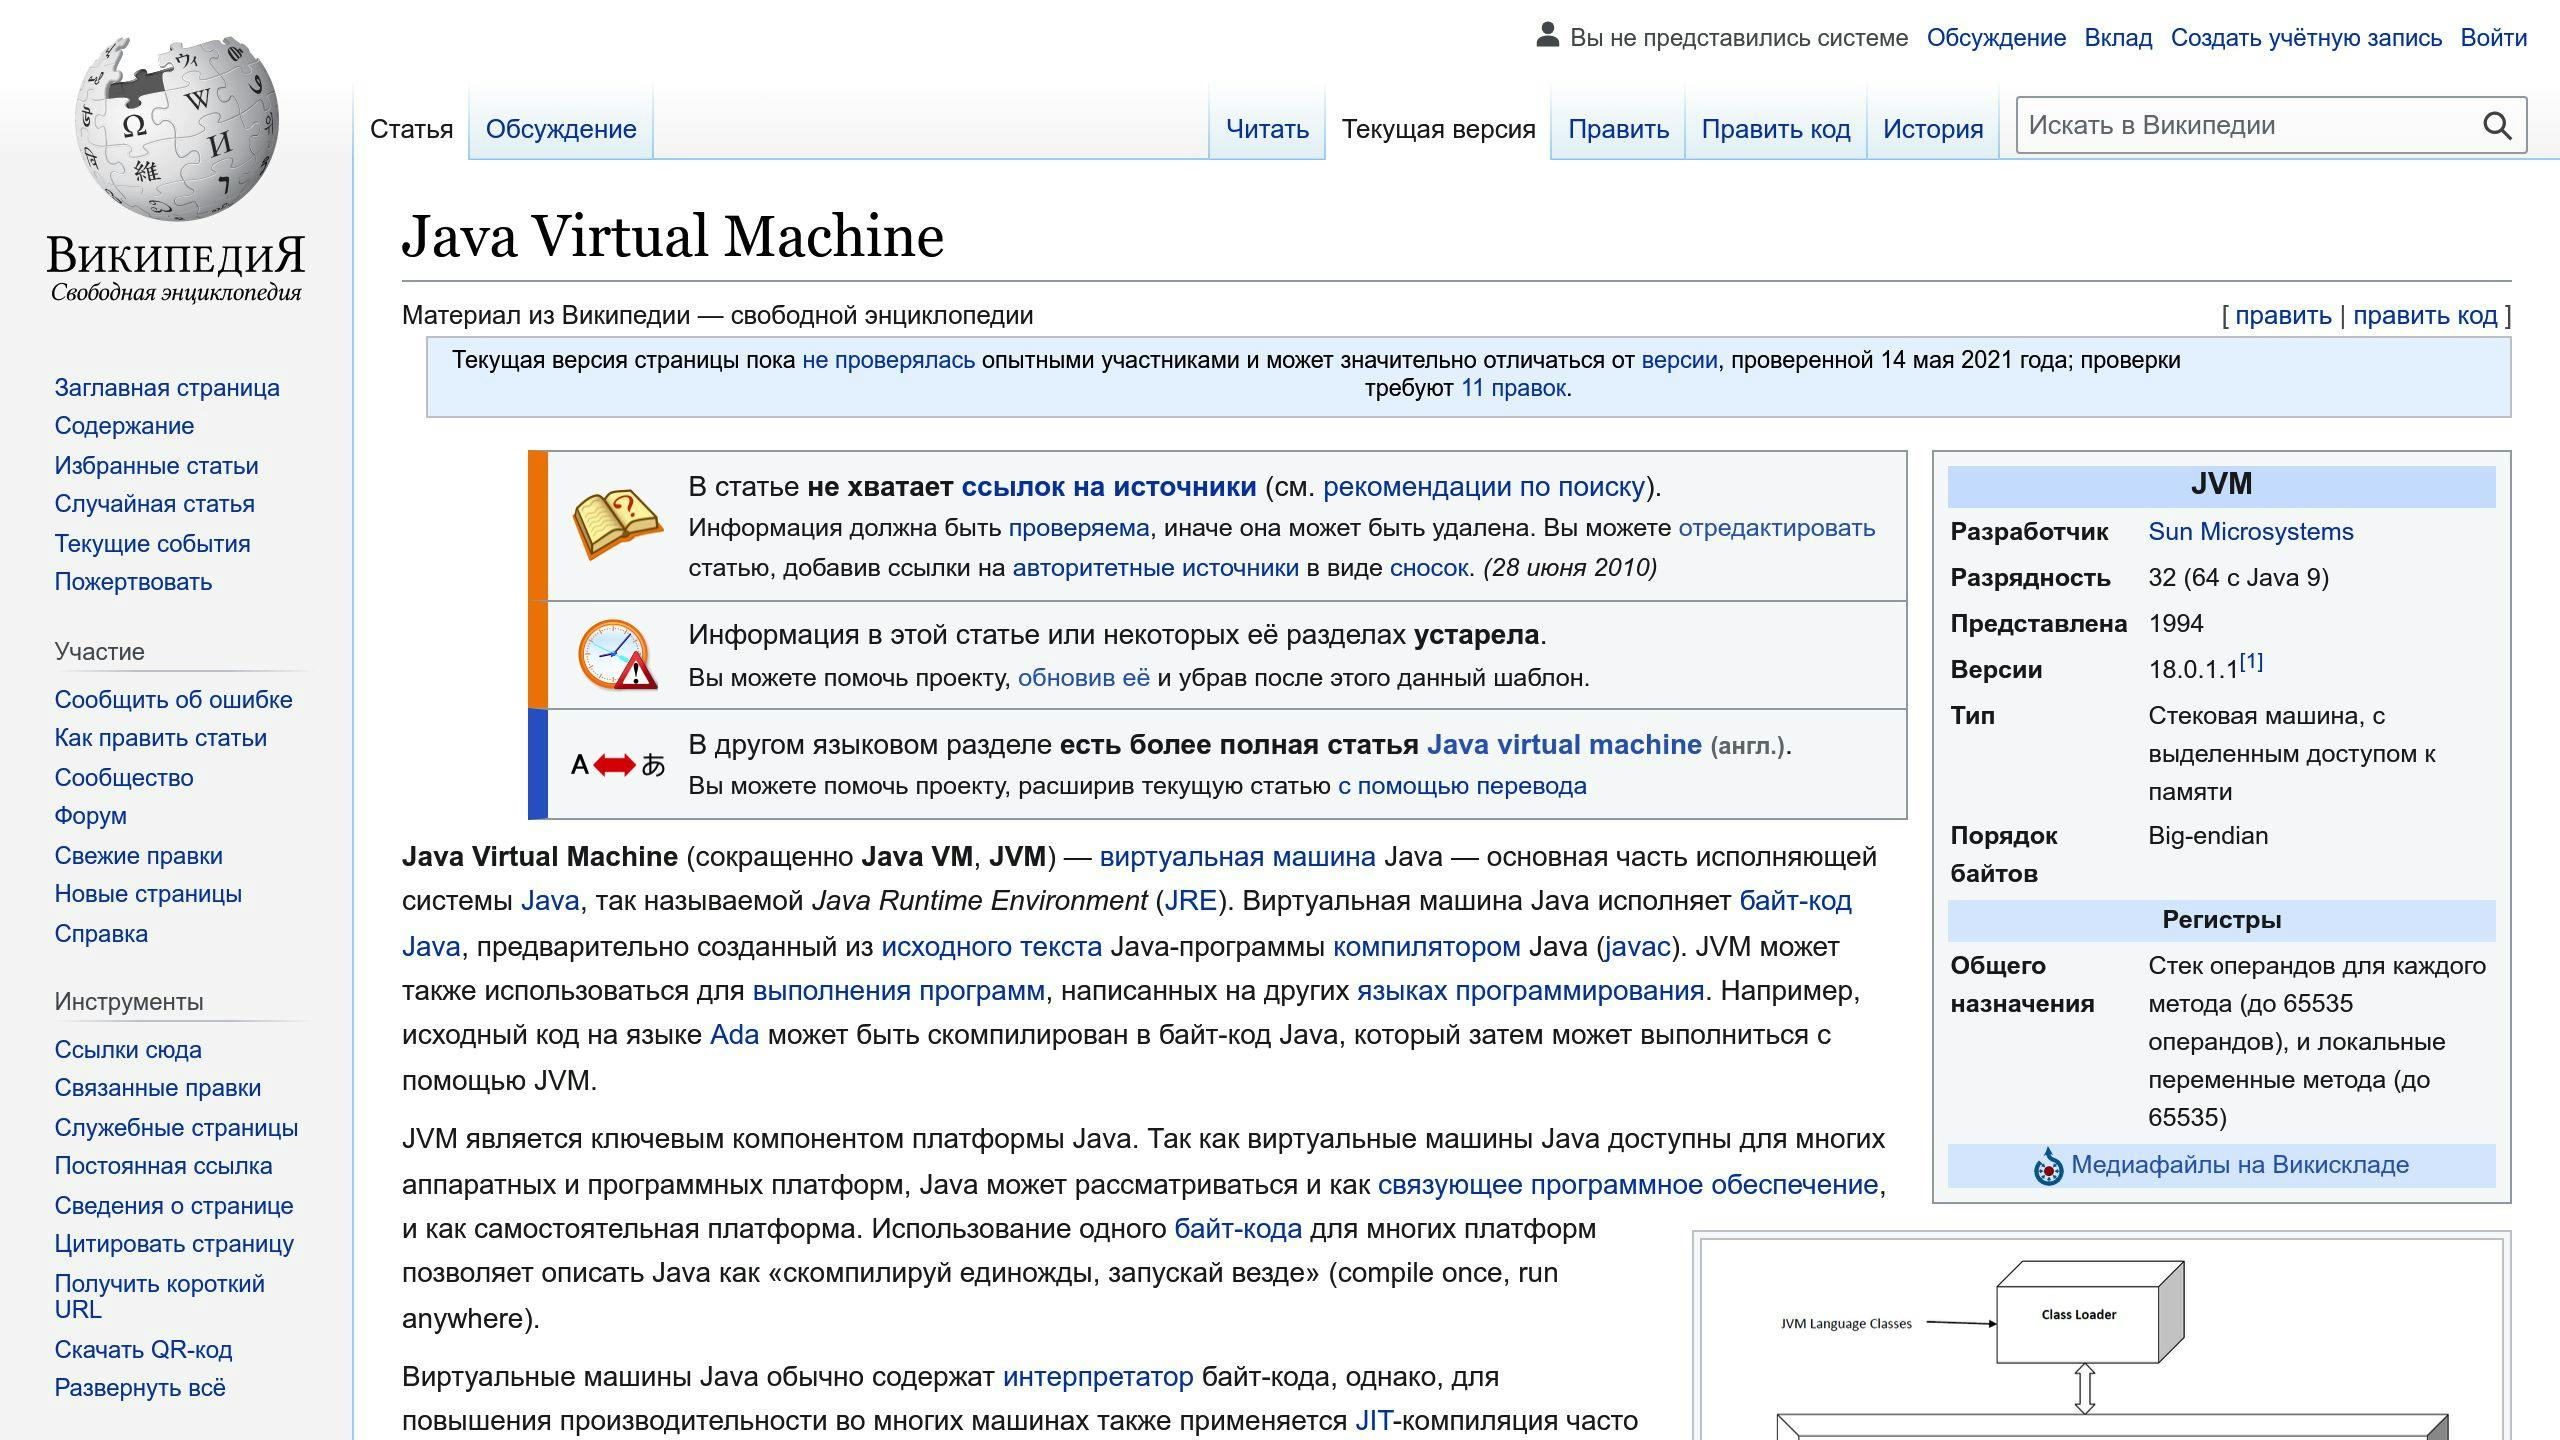Open Свежие правки
This screenshot has width=2560, height=1440.
click(x=138, y=856)
